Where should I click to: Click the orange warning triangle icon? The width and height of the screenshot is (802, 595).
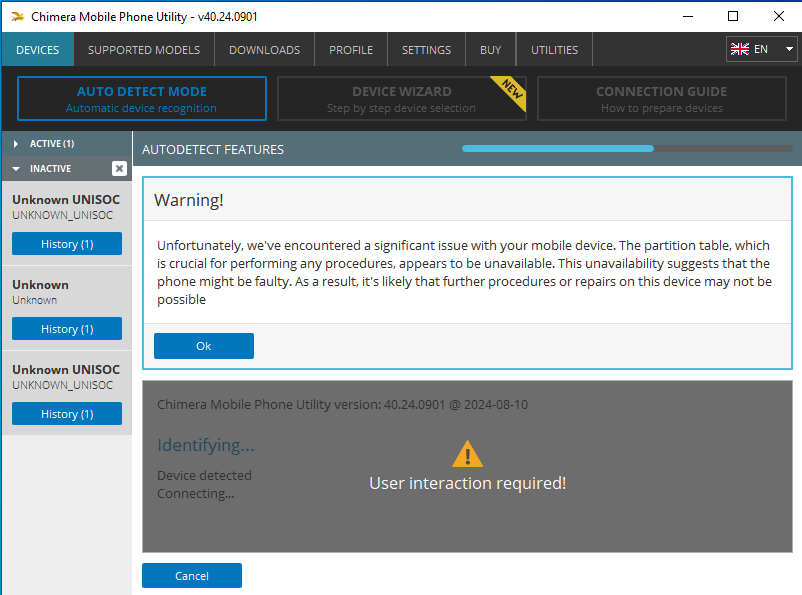click(x=467, y=454)
